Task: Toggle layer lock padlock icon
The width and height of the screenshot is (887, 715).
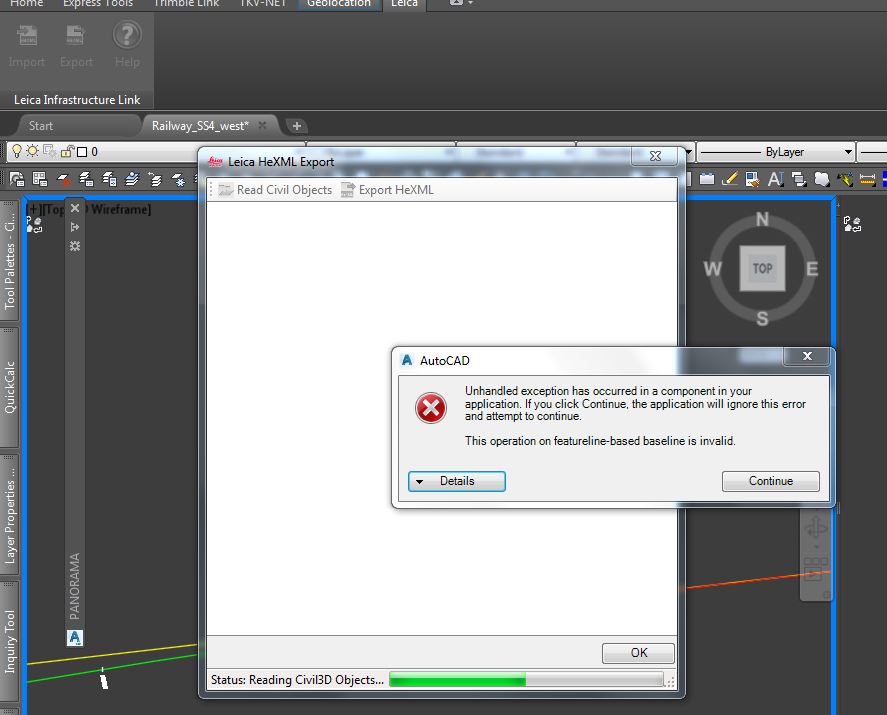Action: click(x=67, y=151)
